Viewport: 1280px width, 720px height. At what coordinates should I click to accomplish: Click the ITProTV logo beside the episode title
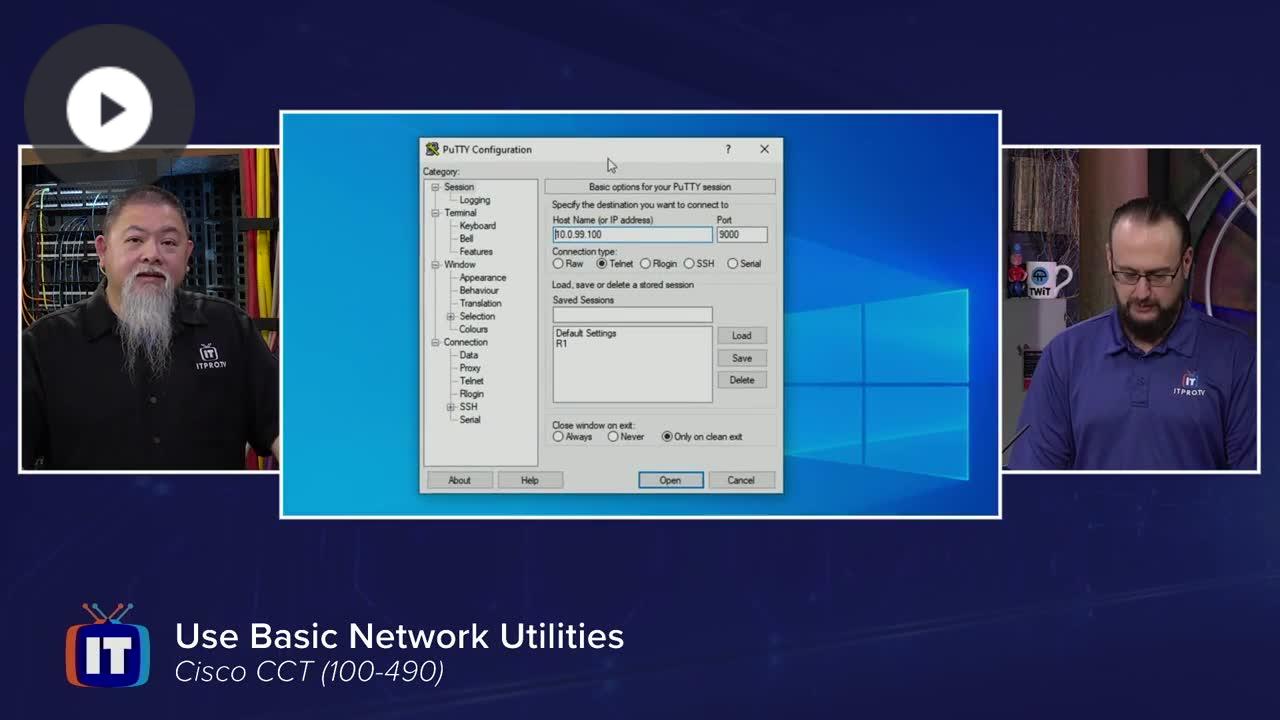click(x=108, y=645)
